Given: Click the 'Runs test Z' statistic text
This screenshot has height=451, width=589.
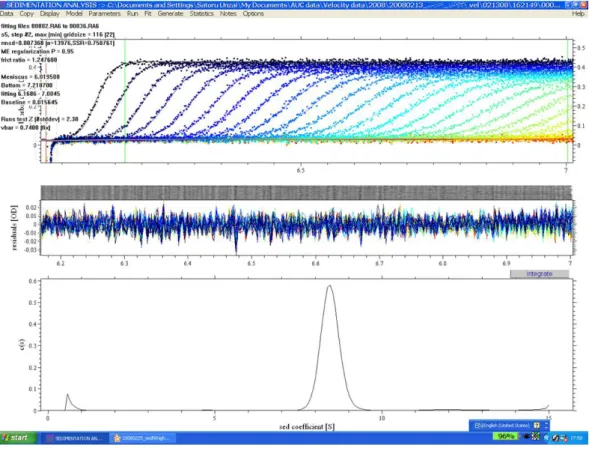Looking at the screenshot, I should [x=39, y=119].
